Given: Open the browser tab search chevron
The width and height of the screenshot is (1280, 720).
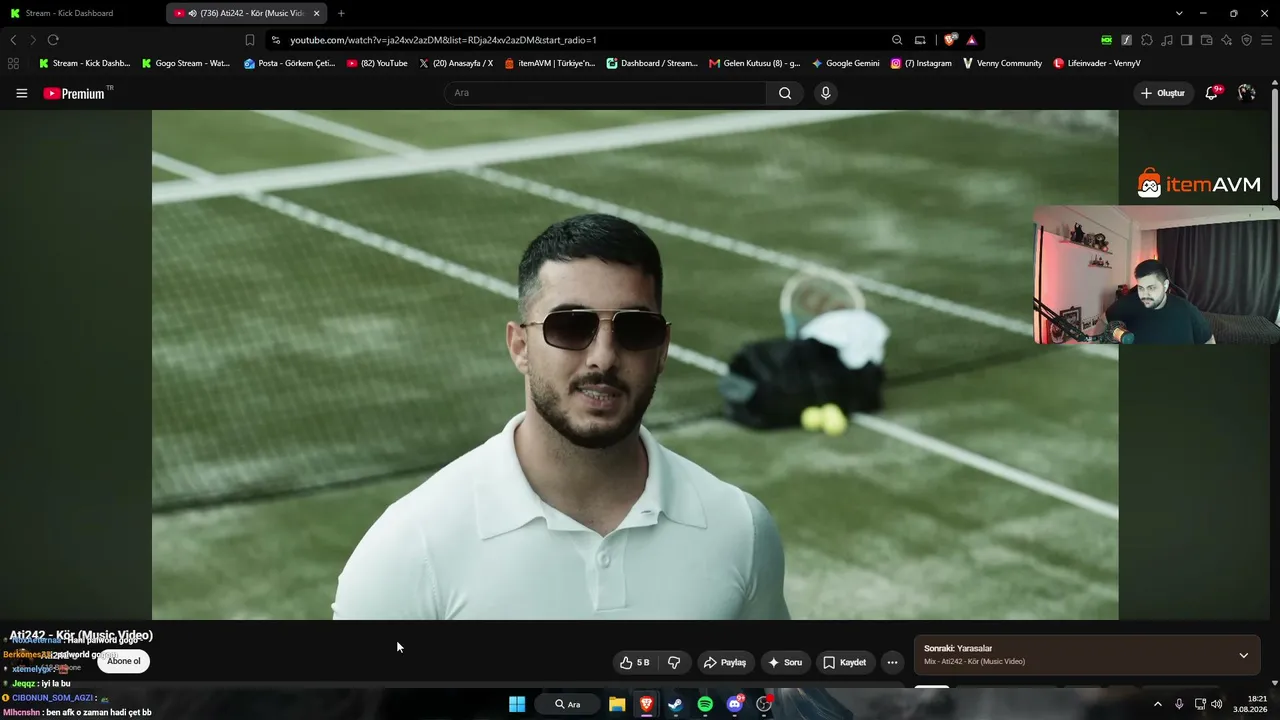Looking at the screenshot, I should pos(1179,13).
